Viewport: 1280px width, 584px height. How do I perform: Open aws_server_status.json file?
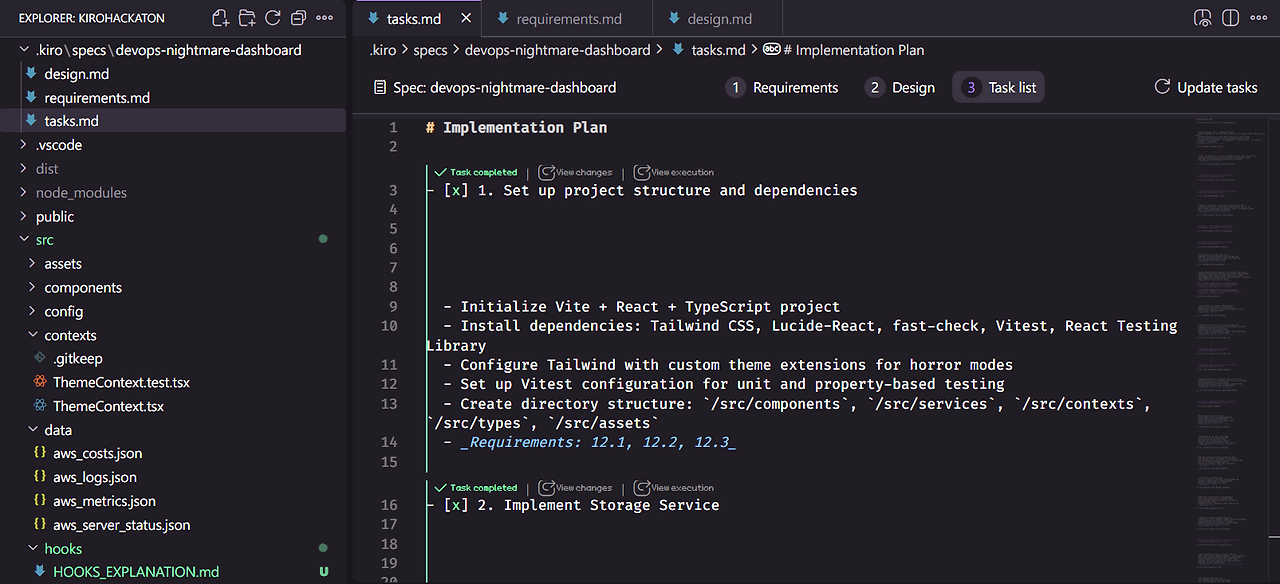coord(121,525)
